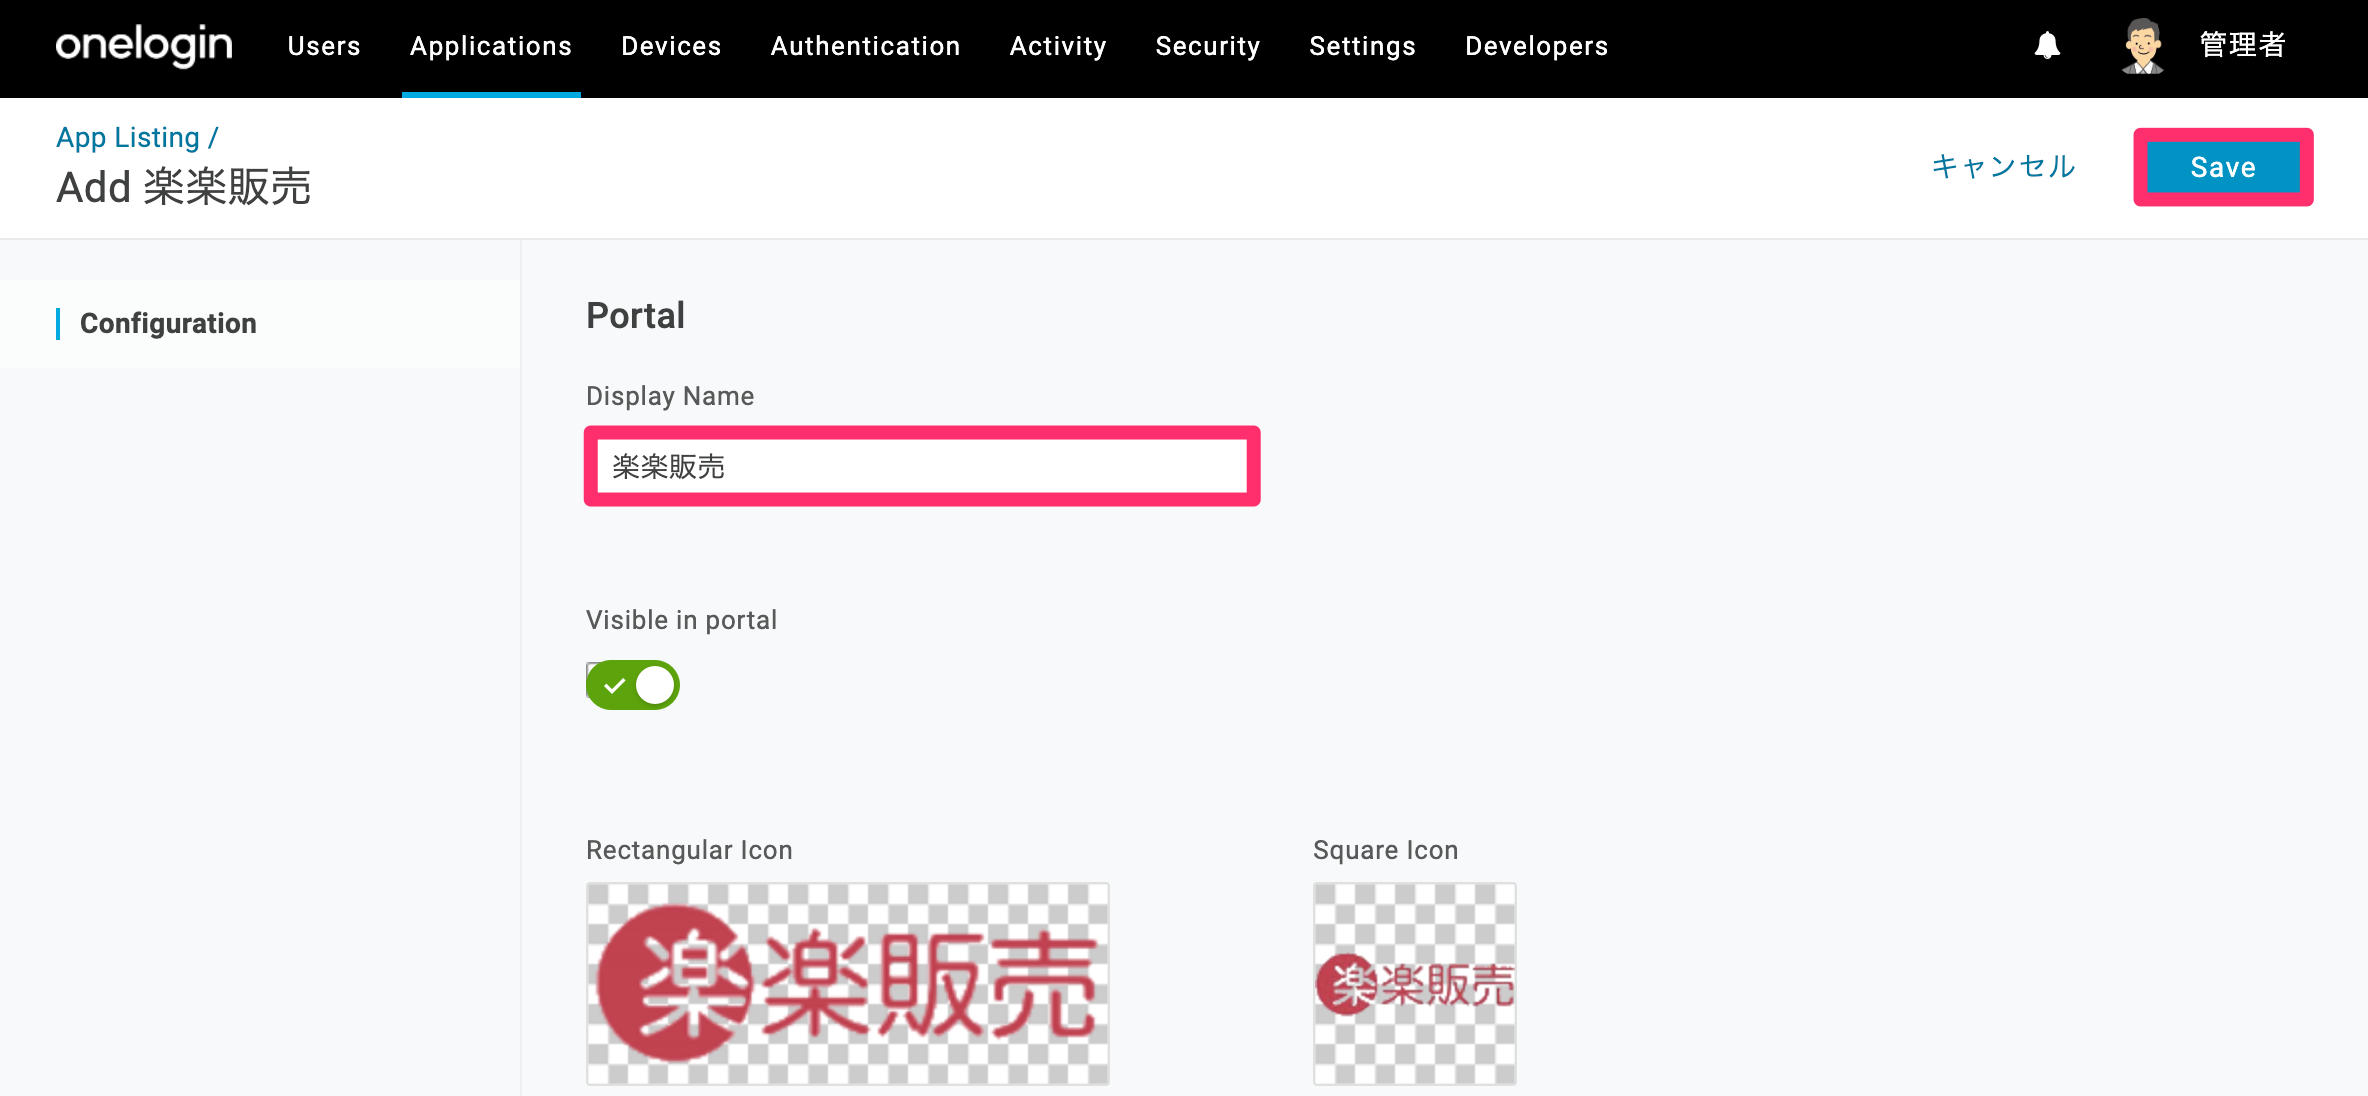Save the new application
Screen dimensions: 2368x1096
pos(2223,167)
